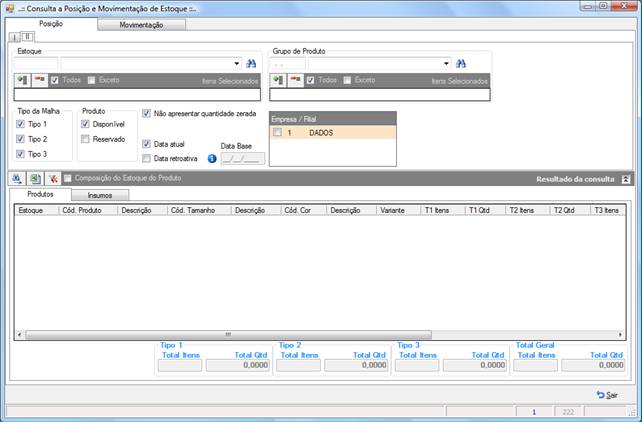642x422 pixels.
Task: Select the Posição tab
Action: (51, 24)
